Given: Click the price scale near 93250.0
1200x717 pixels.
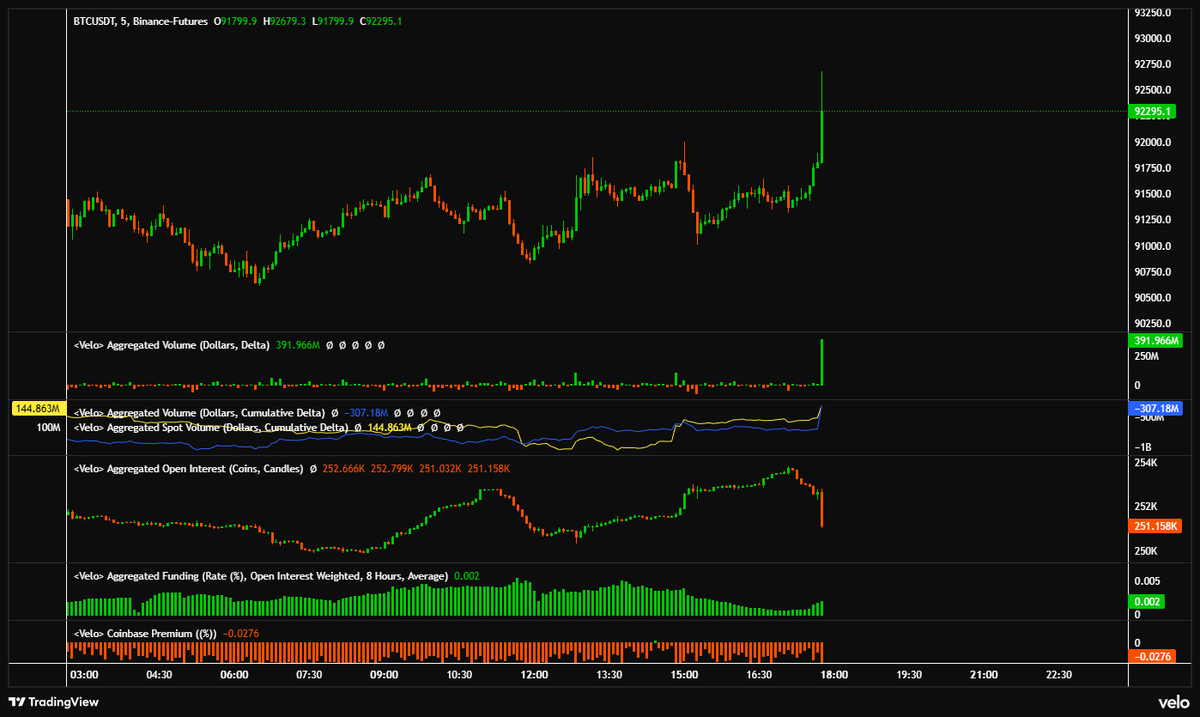Looking at the screenshot, I should click(x=1152, y=12).
